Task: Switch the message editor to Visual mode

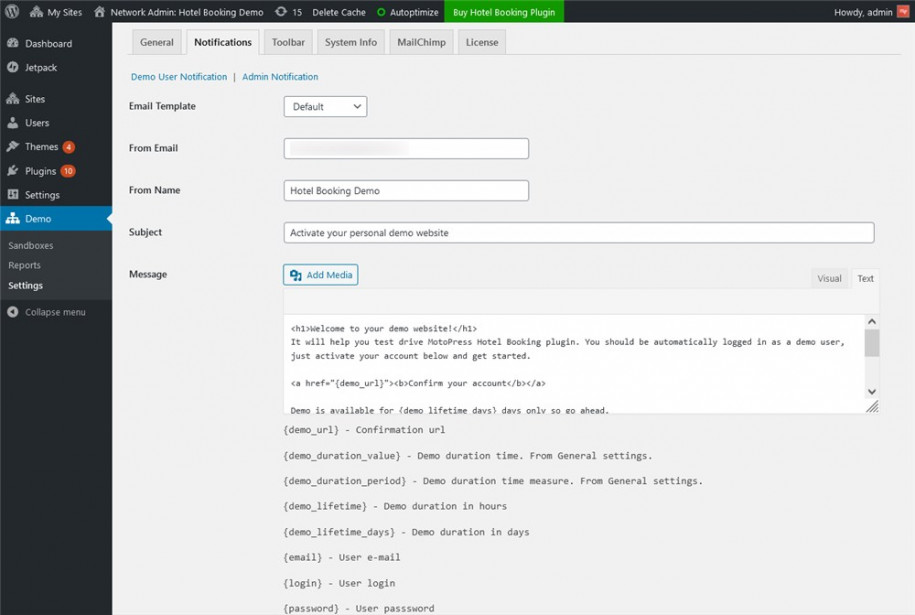Action: click(830, 278)
